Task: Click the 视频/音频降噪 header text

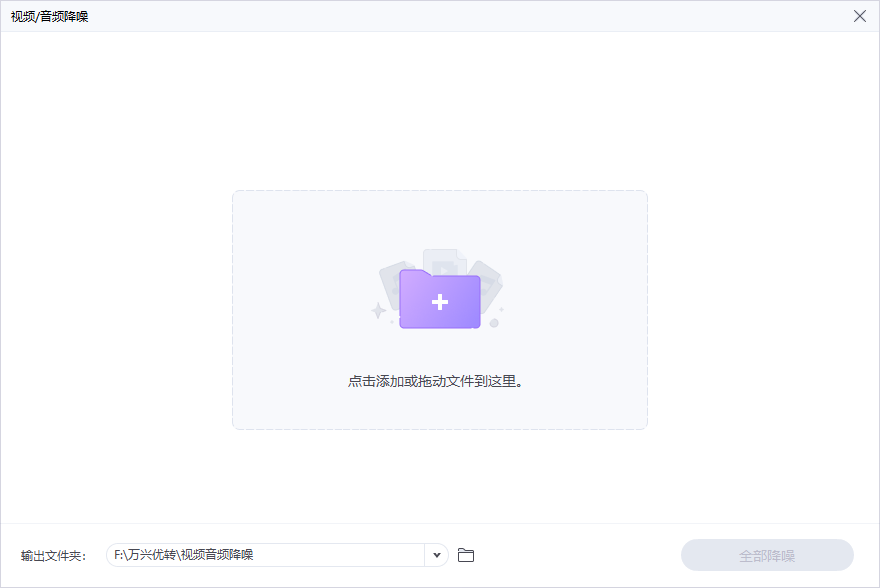Action: tap(49, 16)
